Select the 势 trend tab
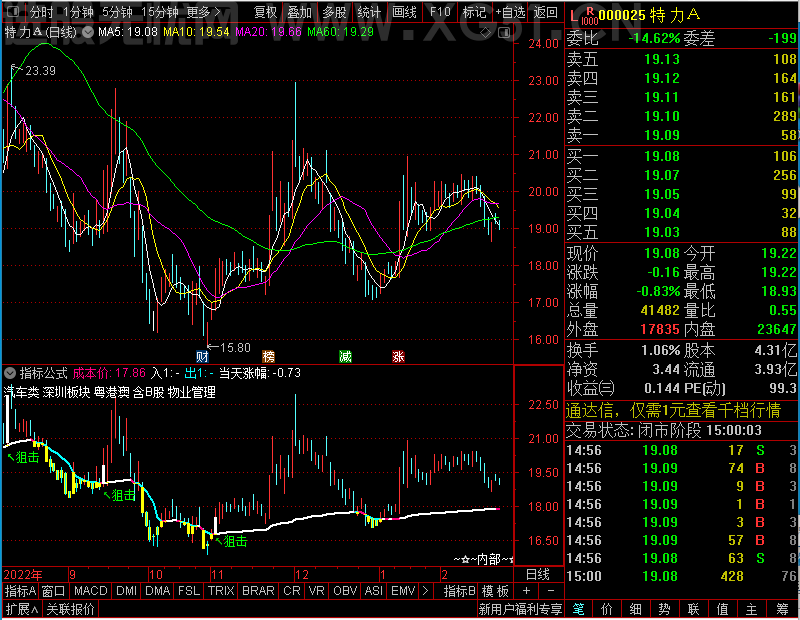The height and width of the screenshot is (620, 800). tap(664, 609)
